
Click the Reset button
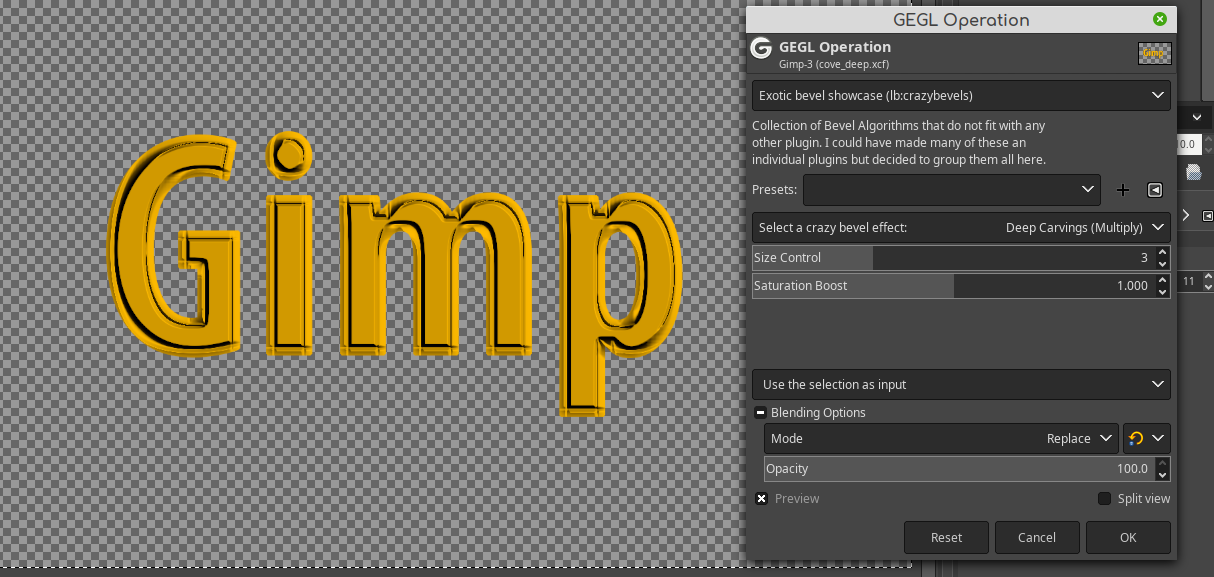[x=946, y=537]
